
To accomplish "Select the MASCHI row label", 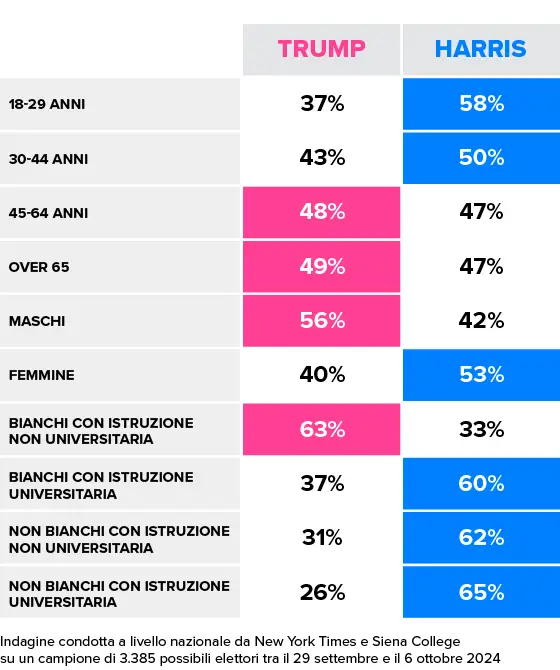I will point(37,321).
